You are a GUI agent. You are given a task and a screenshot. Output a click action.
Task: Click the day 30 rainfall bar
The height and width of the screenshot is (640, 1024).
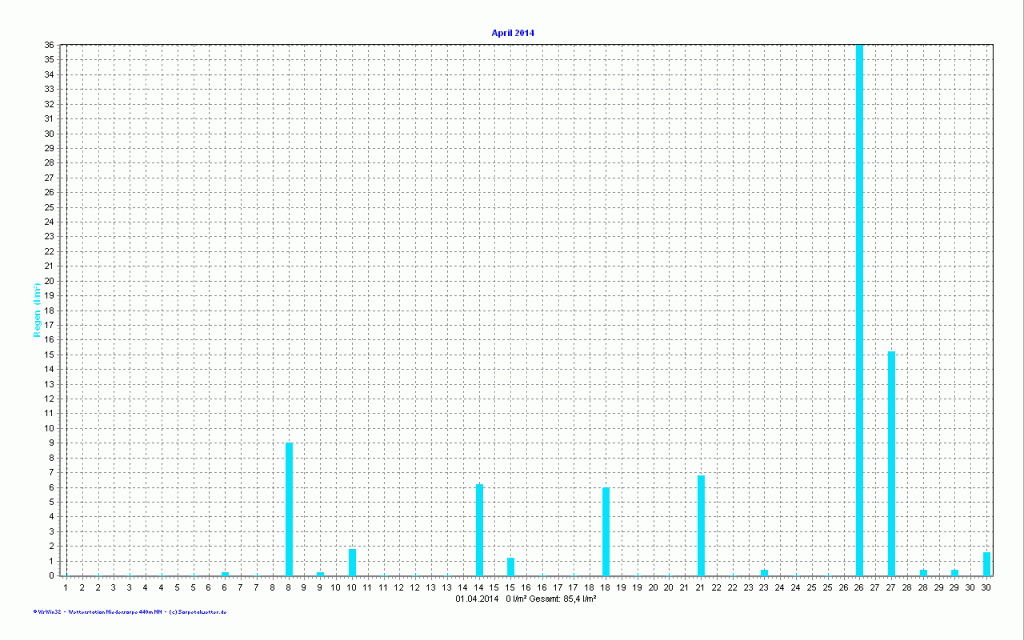coord(986,564)
